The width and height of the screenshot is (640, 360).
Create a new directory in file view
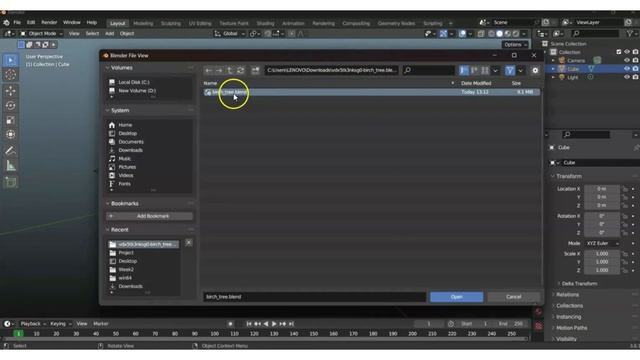[x=255, y=71]
